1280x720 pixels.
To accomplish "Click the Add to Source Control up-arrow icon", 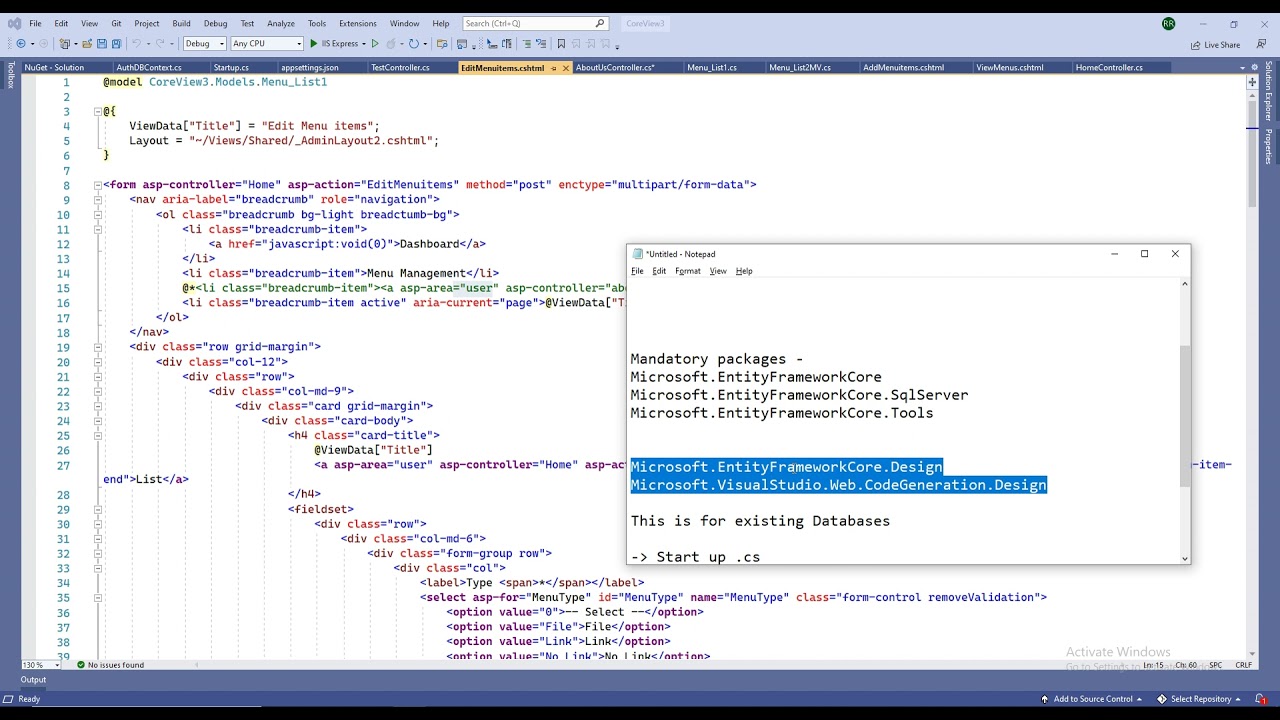I will pos(1045,699).
